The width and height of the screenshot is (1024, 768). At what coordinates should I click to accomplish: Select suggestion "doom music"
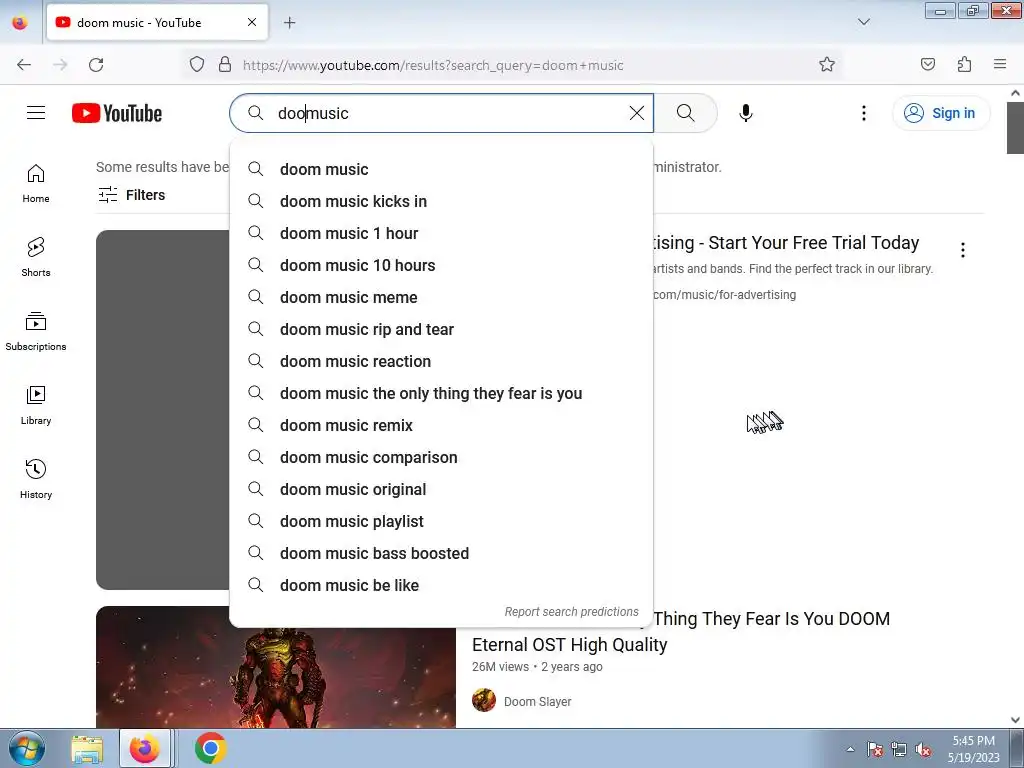click(441, 169)
